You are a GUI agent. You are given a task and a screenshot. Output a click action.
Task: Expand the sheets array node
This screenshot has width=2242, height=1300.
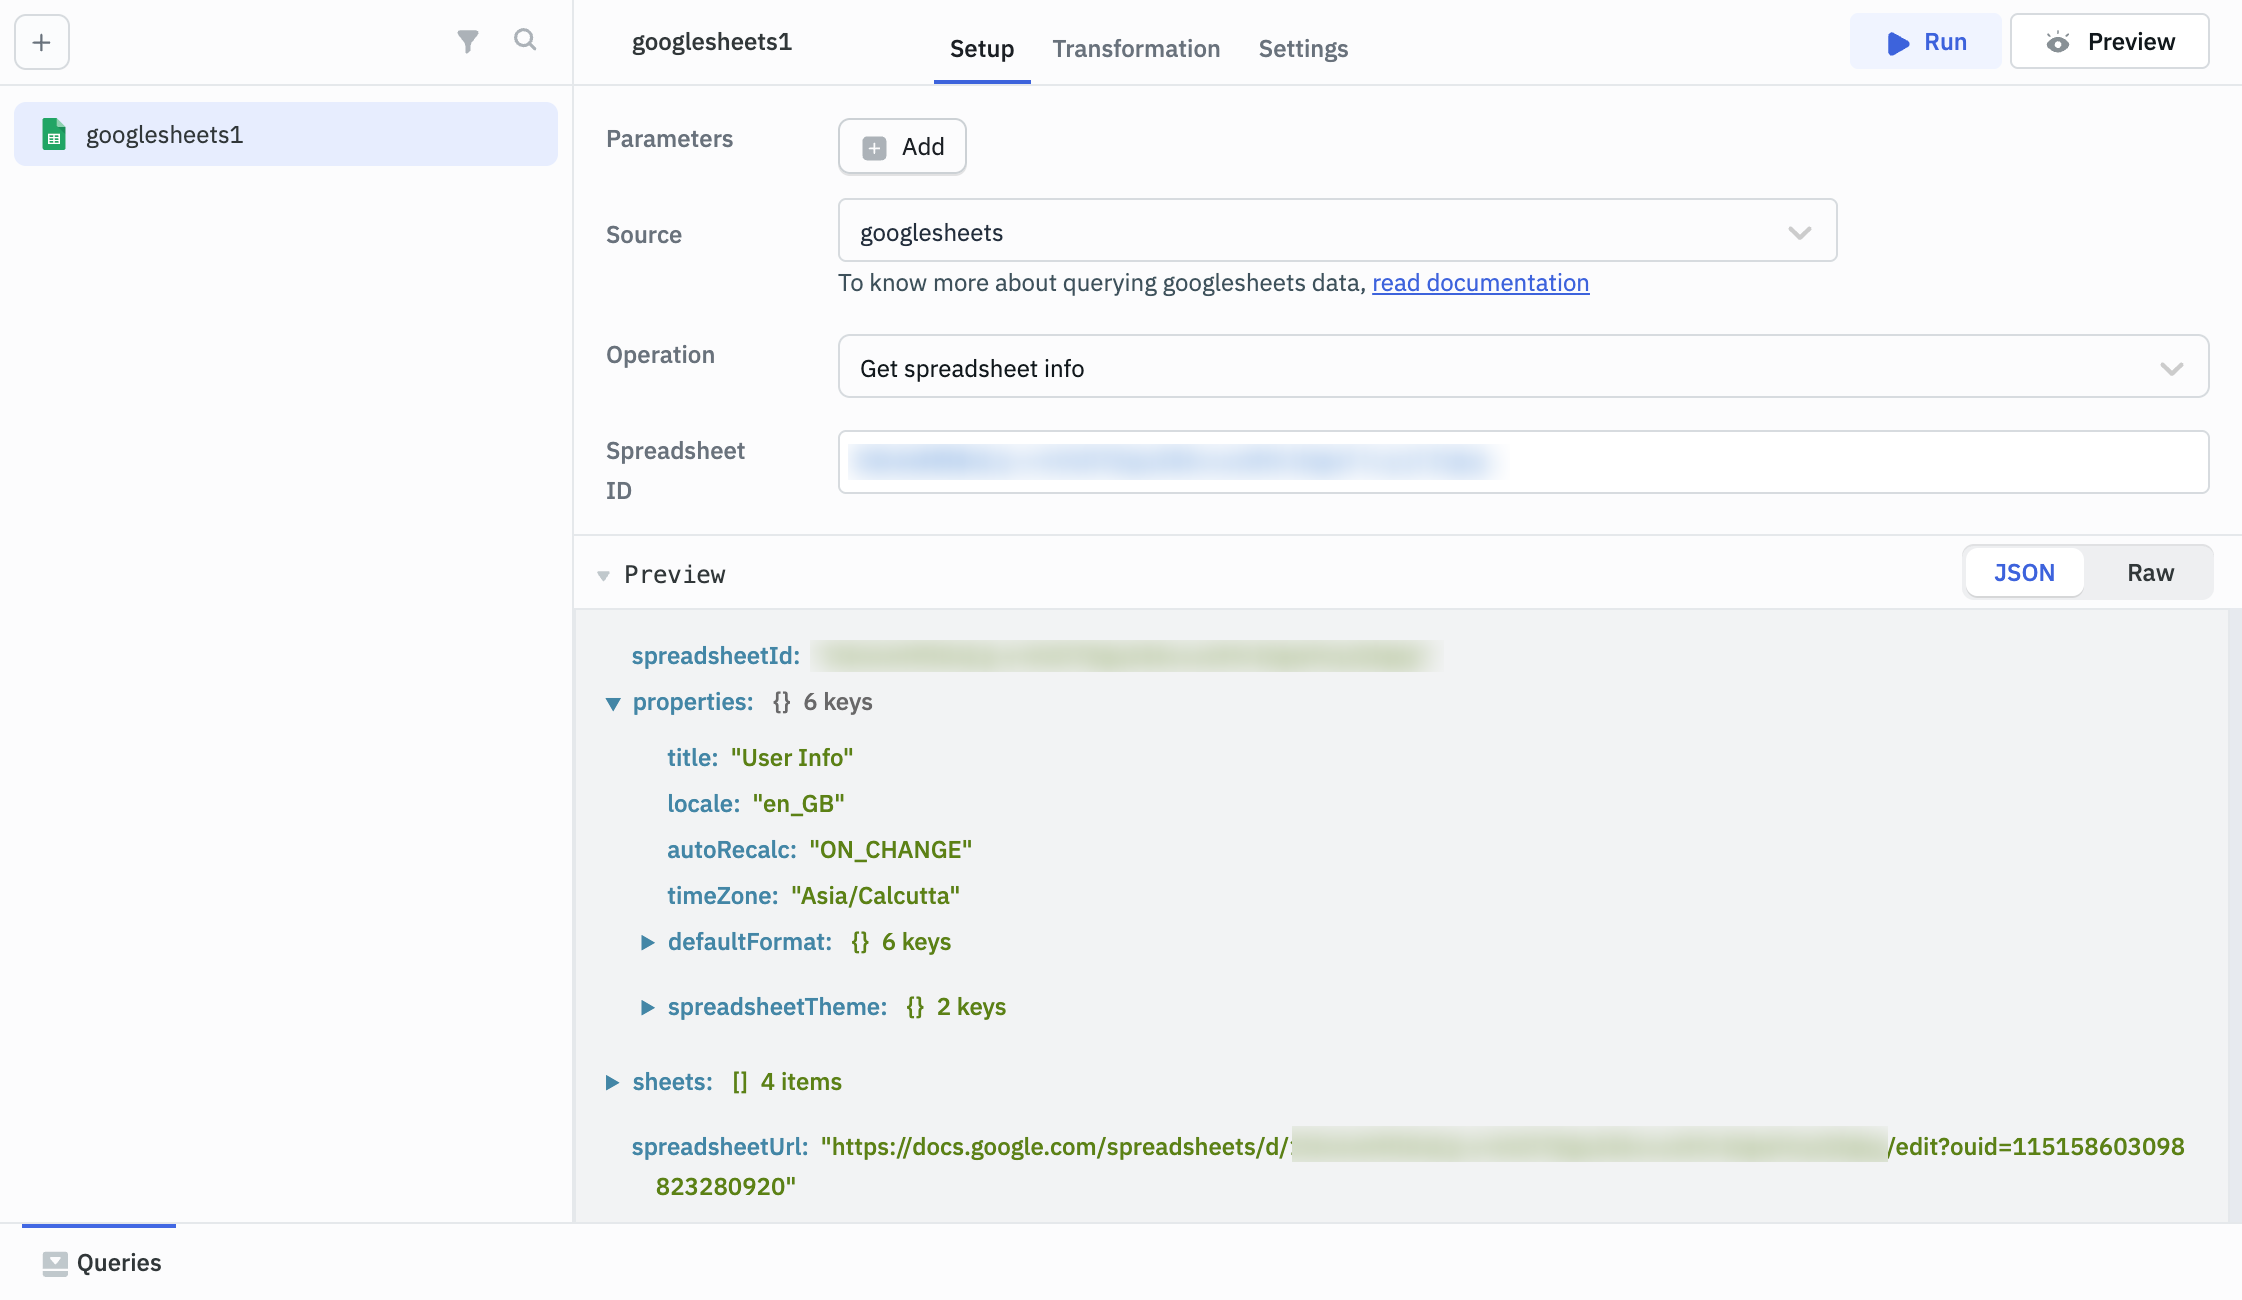click(x=612, y=1082)
